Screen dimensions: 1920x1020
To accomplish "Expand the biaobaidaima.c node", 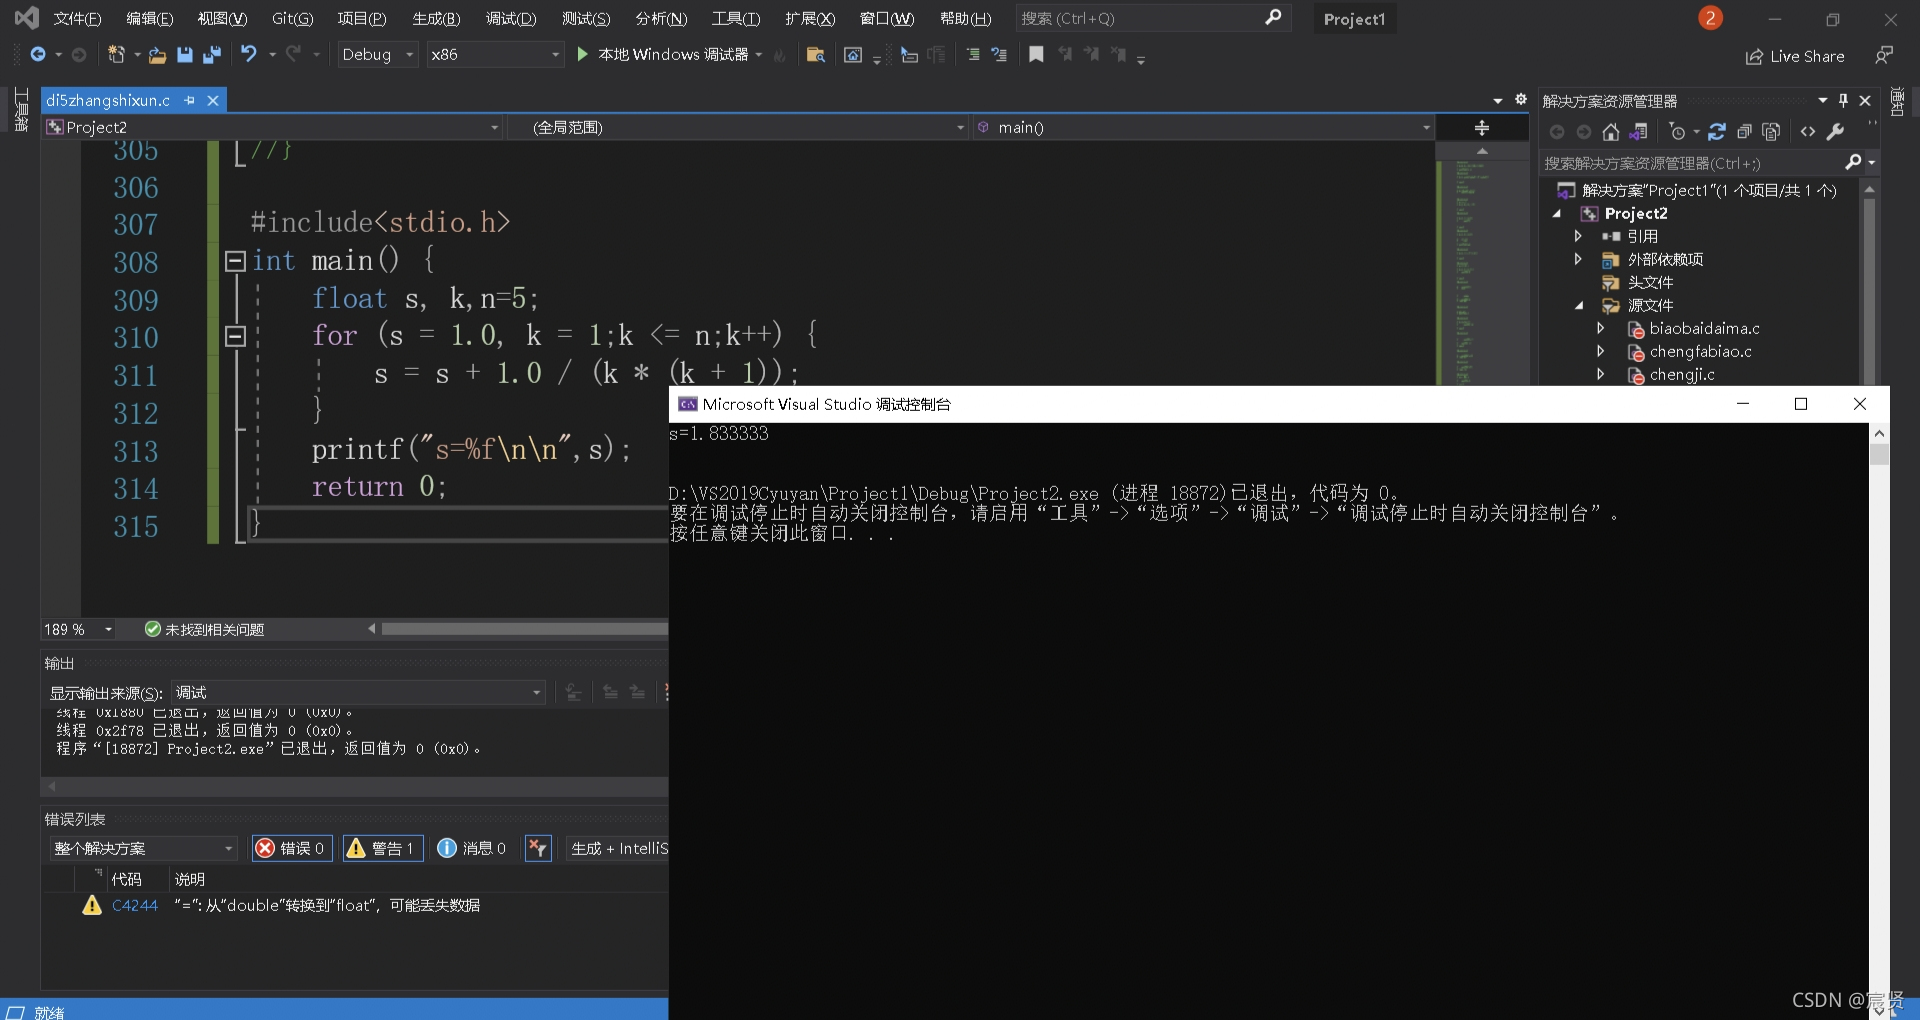I will tap(1600, 328).
